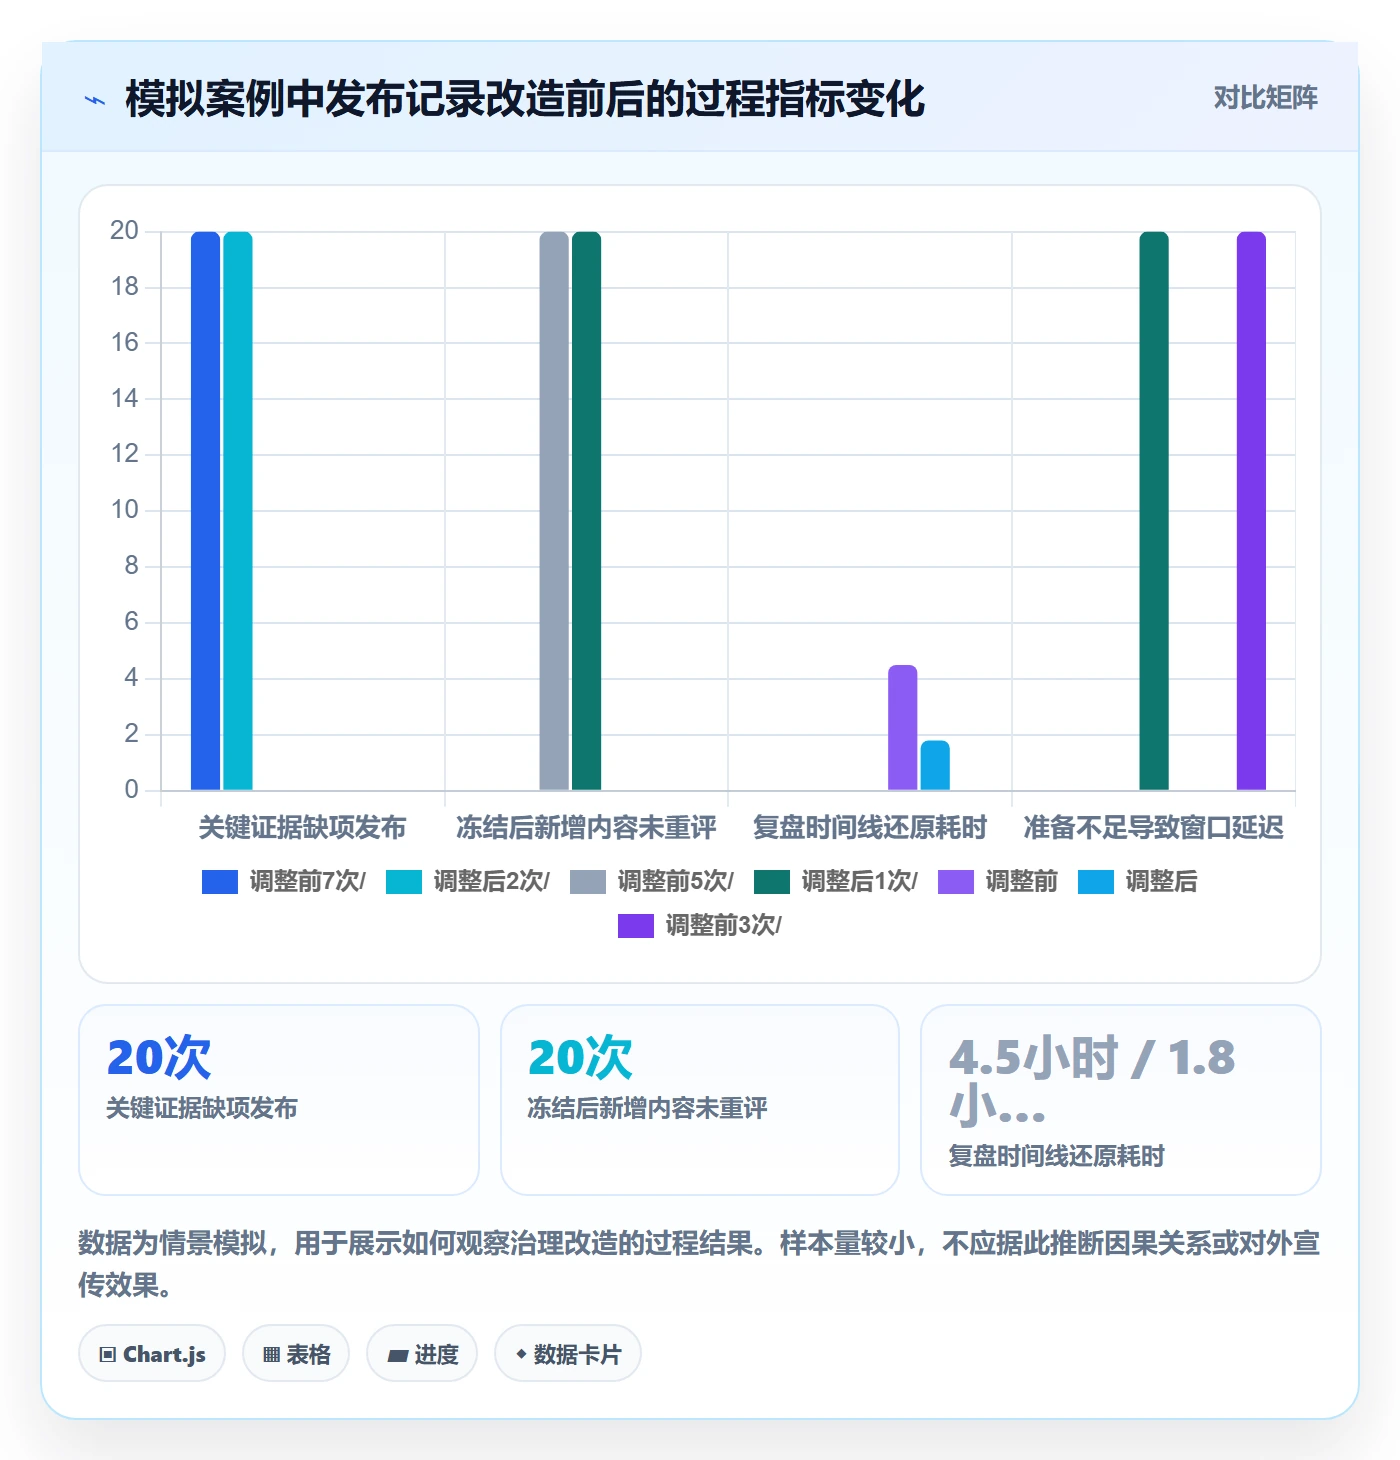Click the violet bar for 准备不足导致窗口延迟
1400x1460 pixels.
pos(1252,511)
